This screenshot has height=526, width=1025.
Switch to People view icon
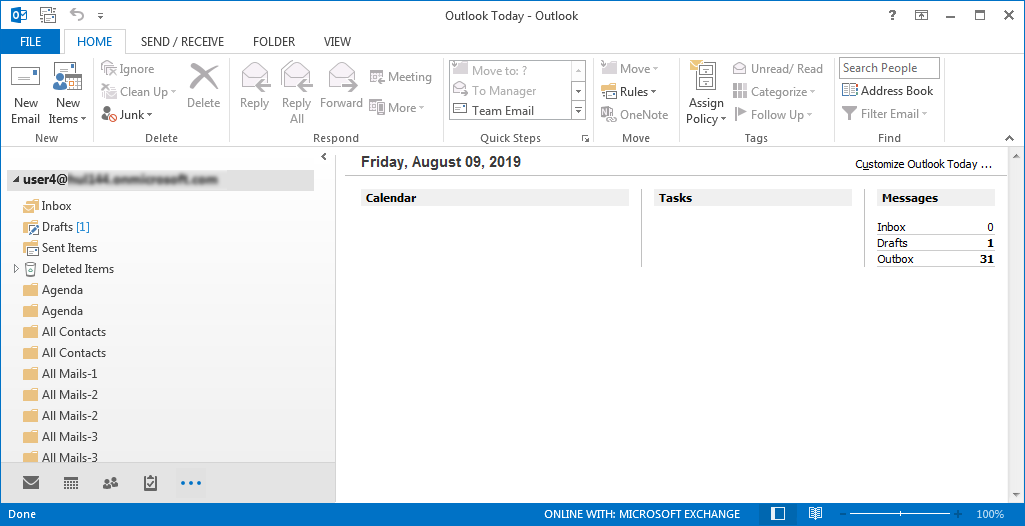110,483
